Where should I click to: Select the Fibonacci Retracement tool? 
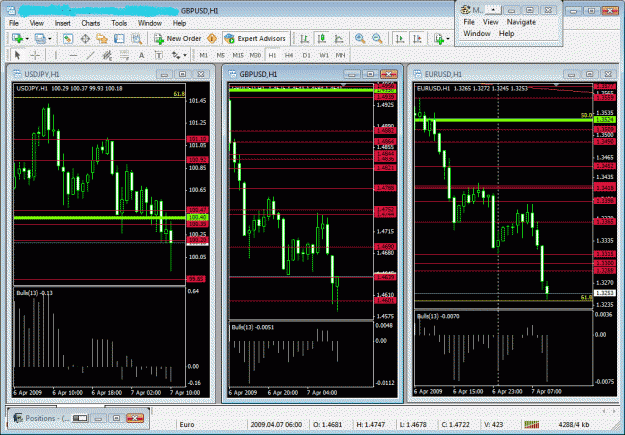click(x=124, y=55)
